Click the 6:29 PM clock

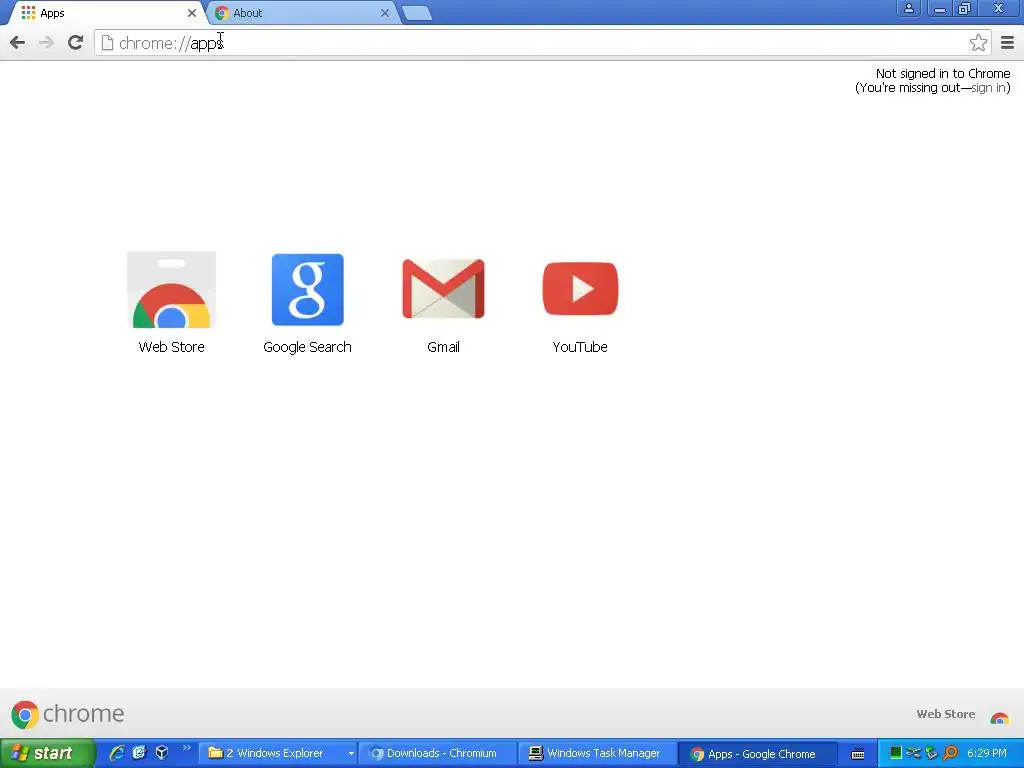click(987, 754)
